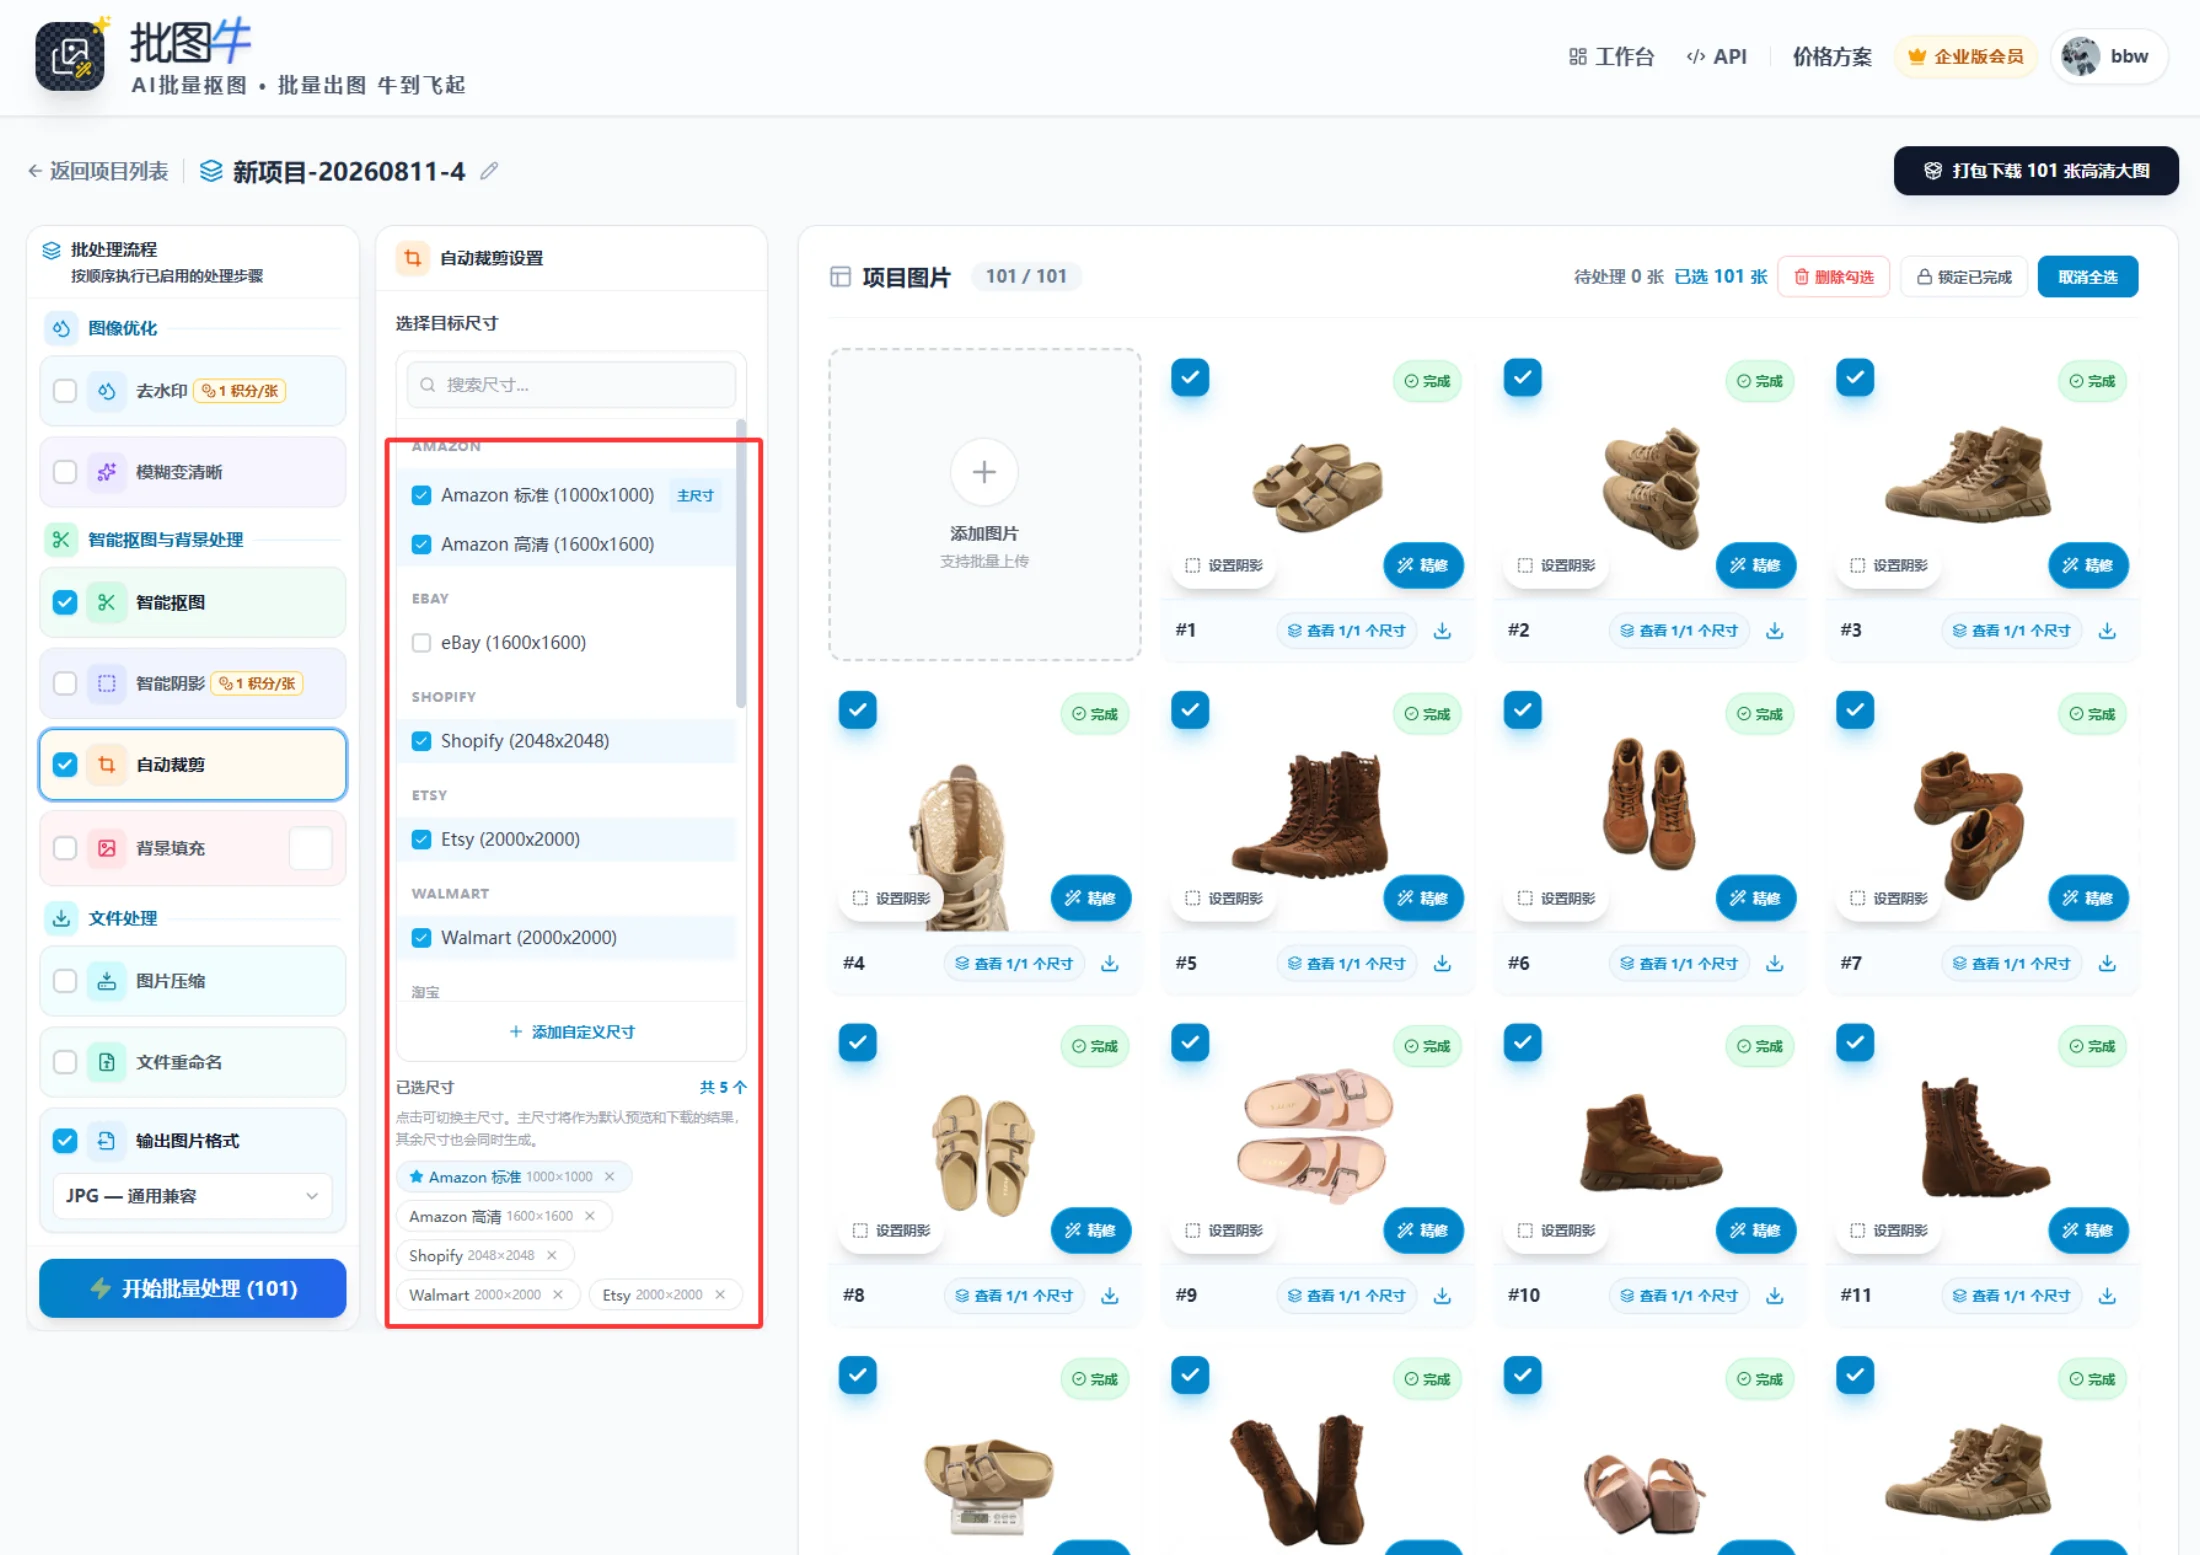Go to 价格方案 pricing page

[1832, 57]
